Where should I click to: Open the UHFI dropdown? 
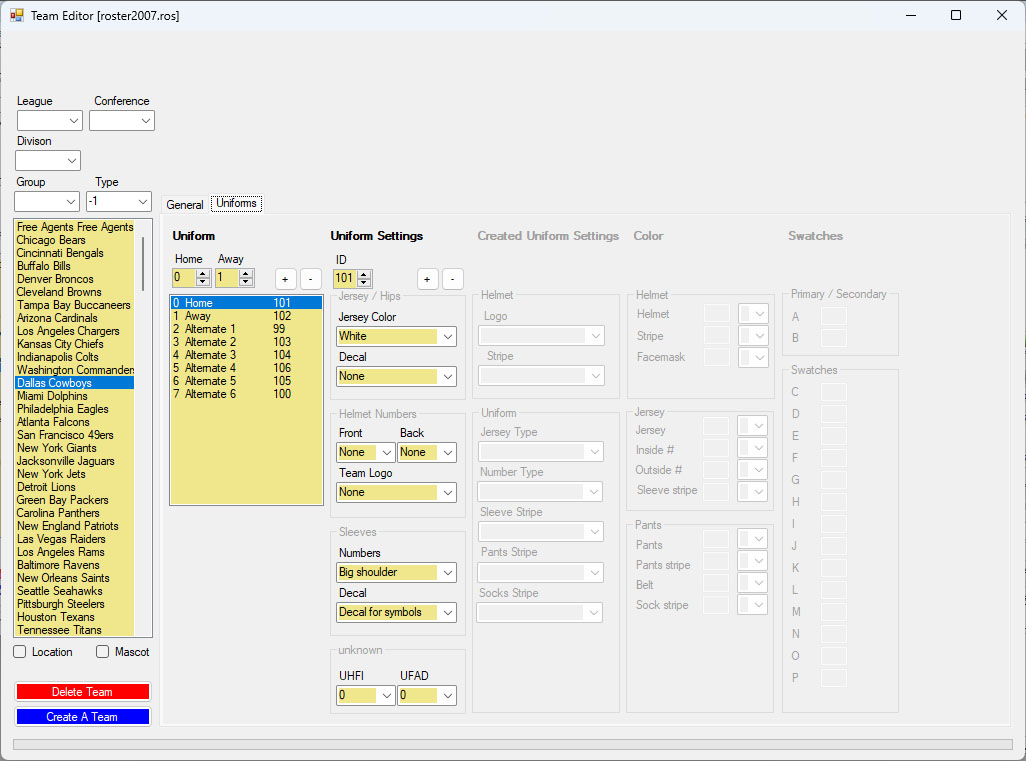(366, 695)
